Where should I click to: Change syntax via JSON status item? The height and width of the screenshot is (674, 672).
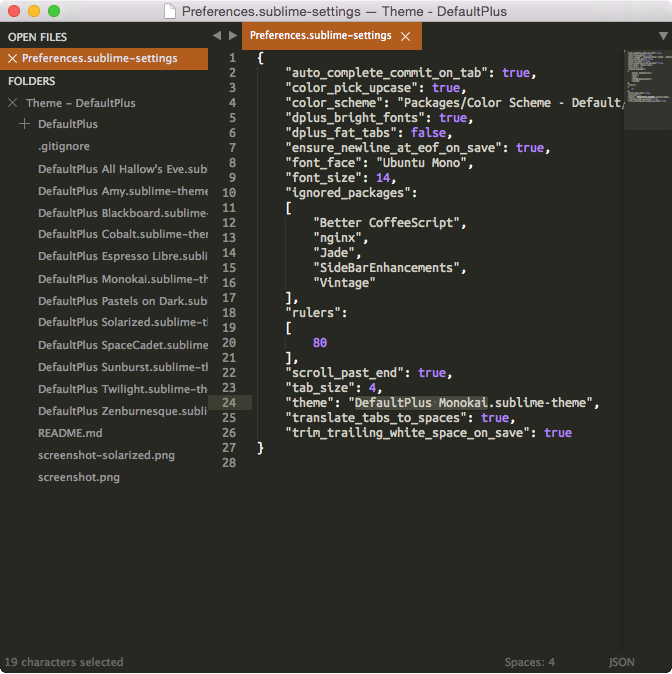pos(621,662)
